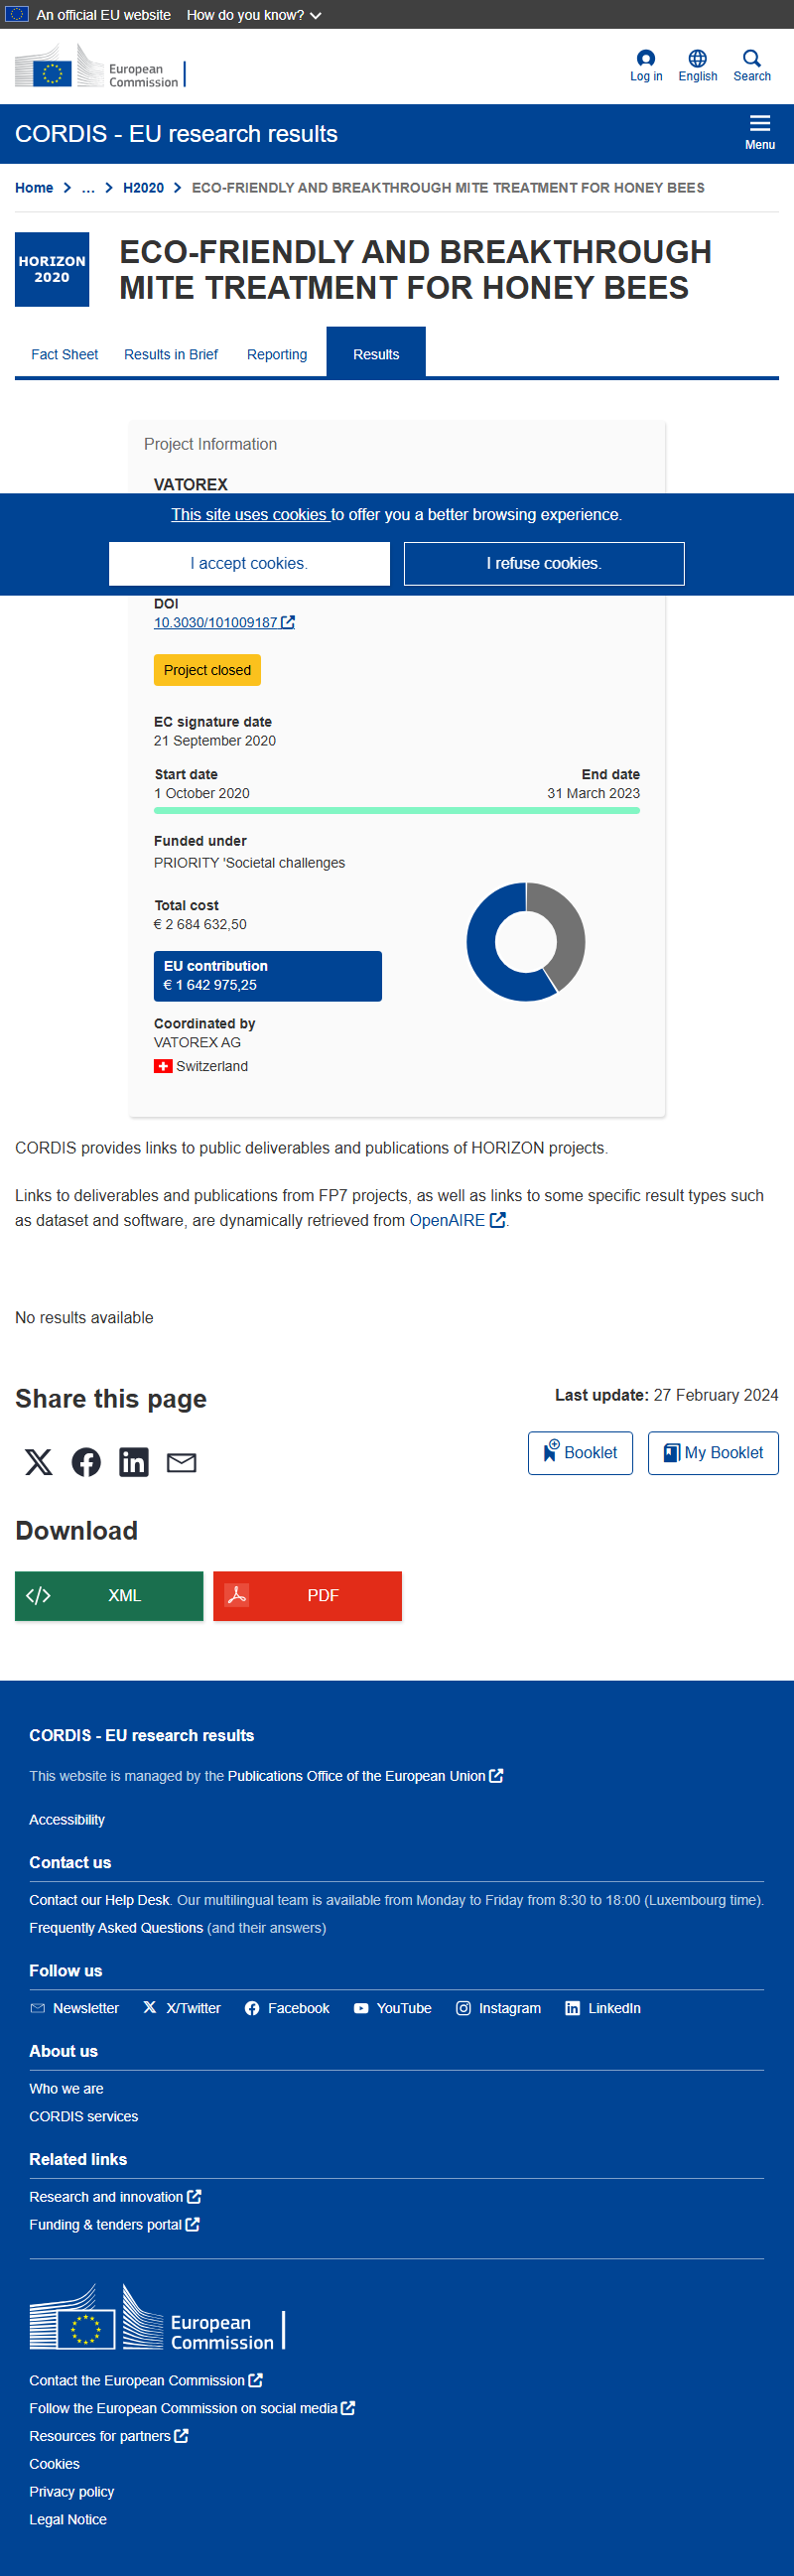Open the Privacy policy link
This screenshot has height=2576, width=794.
tap(72, 2491)
